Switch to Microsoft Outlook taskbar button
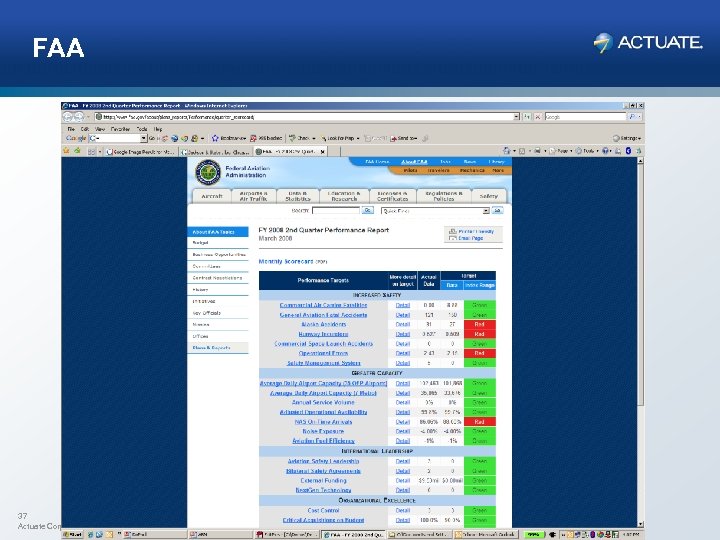Screen dimensions: 720x540 (x=485, y=534)
